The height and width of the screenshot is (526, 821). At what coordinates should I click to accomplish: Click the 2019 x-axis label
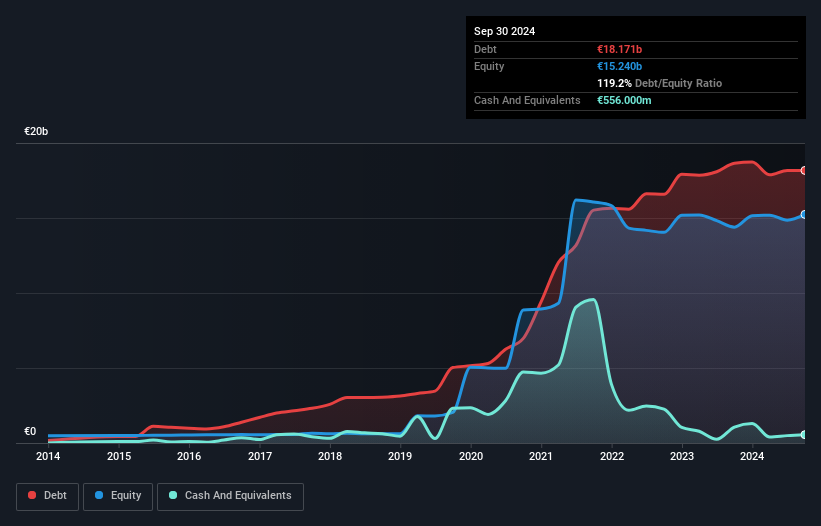(x=400, y=456)
